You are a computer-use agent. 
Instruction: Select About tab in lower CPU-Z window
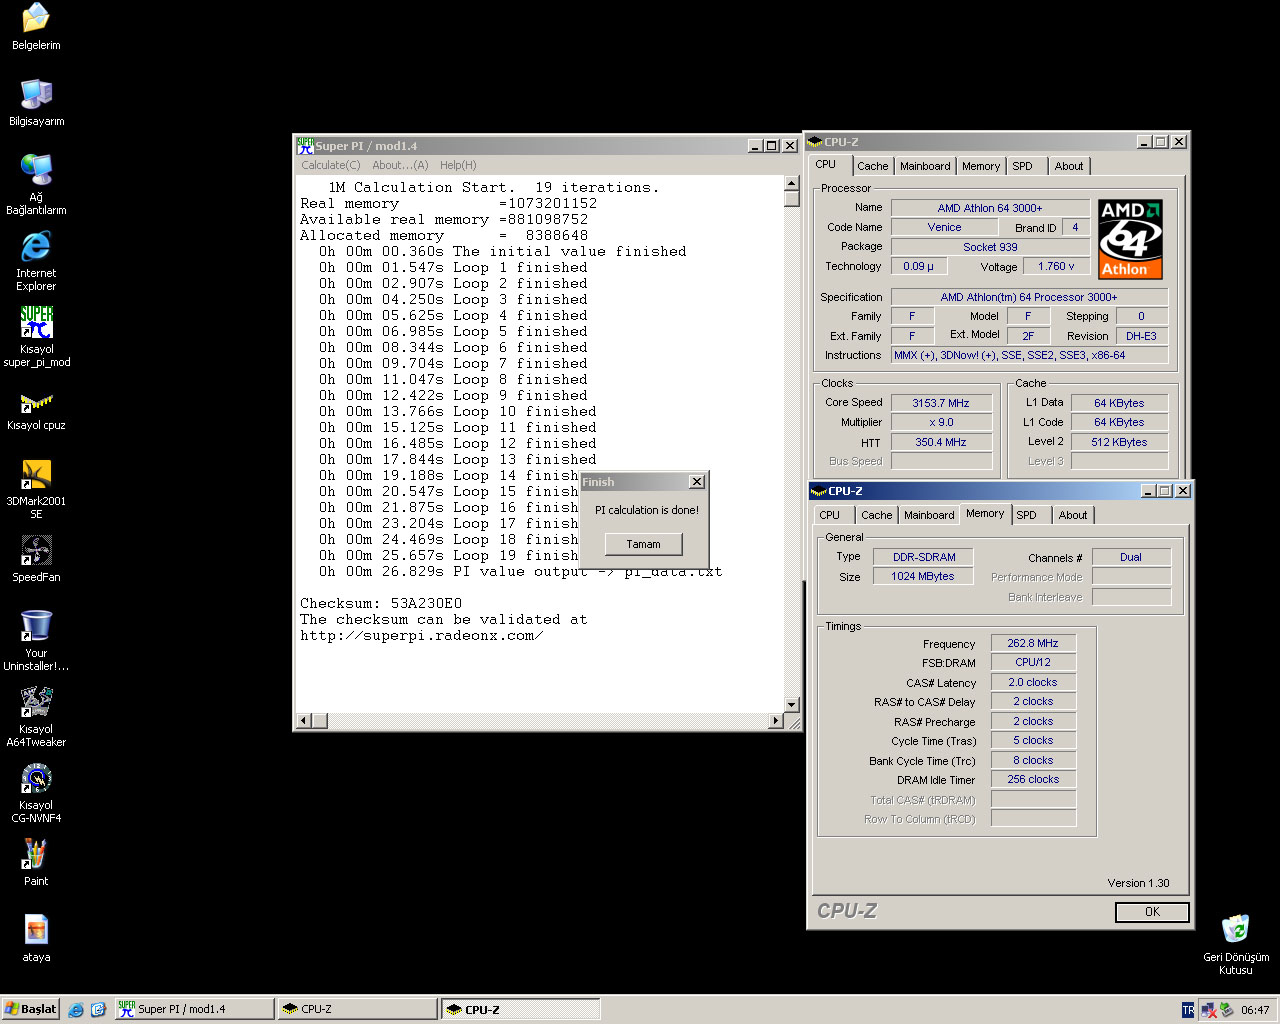pyautogui.click(x=1073, y=515)
